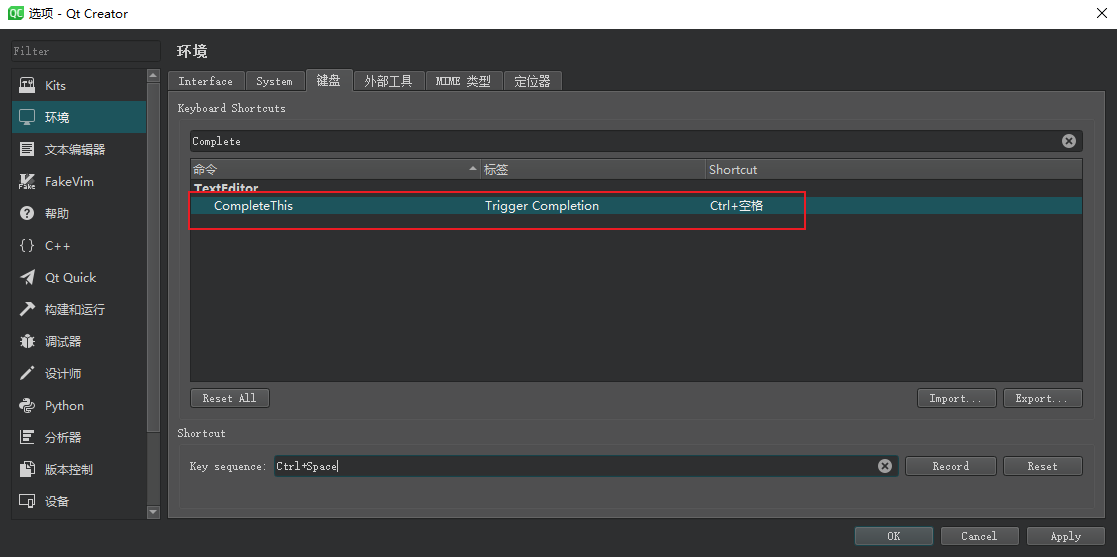The height and width of the screenshot is (557, 1117).
Task: Click the Apply button
Action: (x=1065, y=536)
